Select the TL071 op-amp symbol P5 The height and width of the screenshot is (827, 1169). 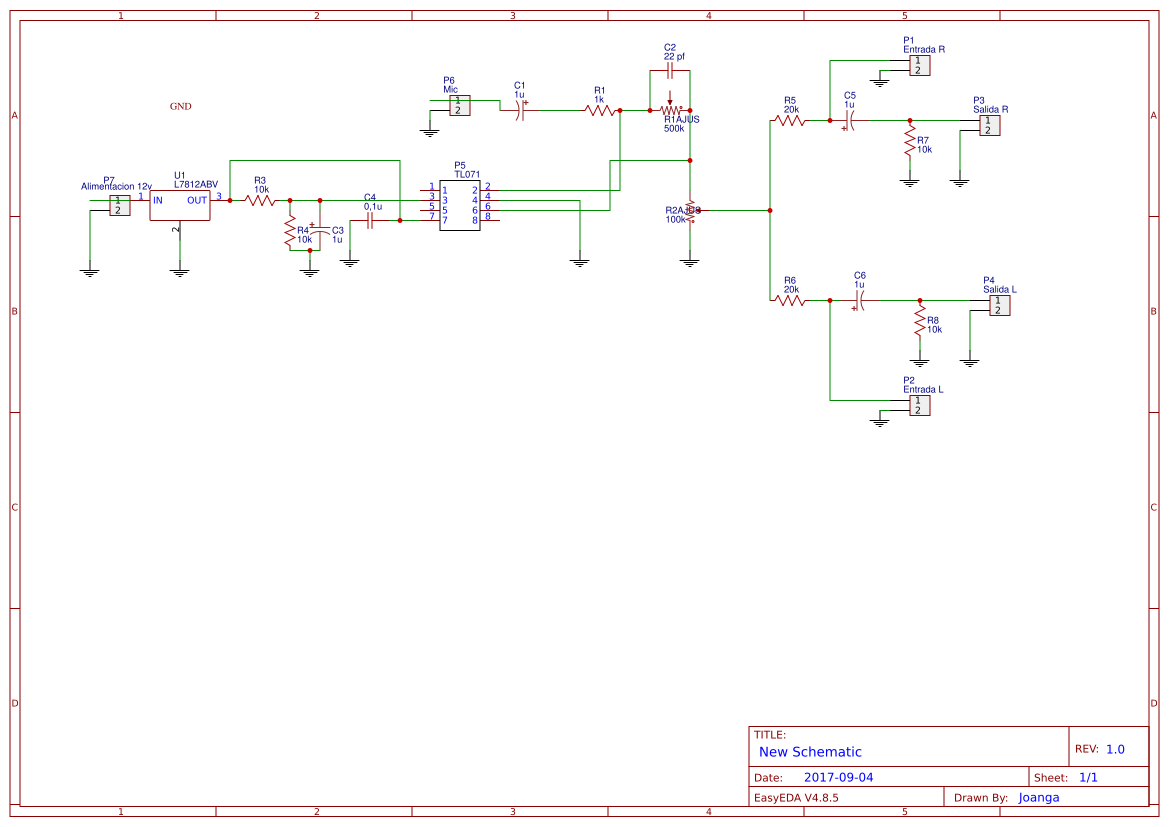[x=461, y=204]
